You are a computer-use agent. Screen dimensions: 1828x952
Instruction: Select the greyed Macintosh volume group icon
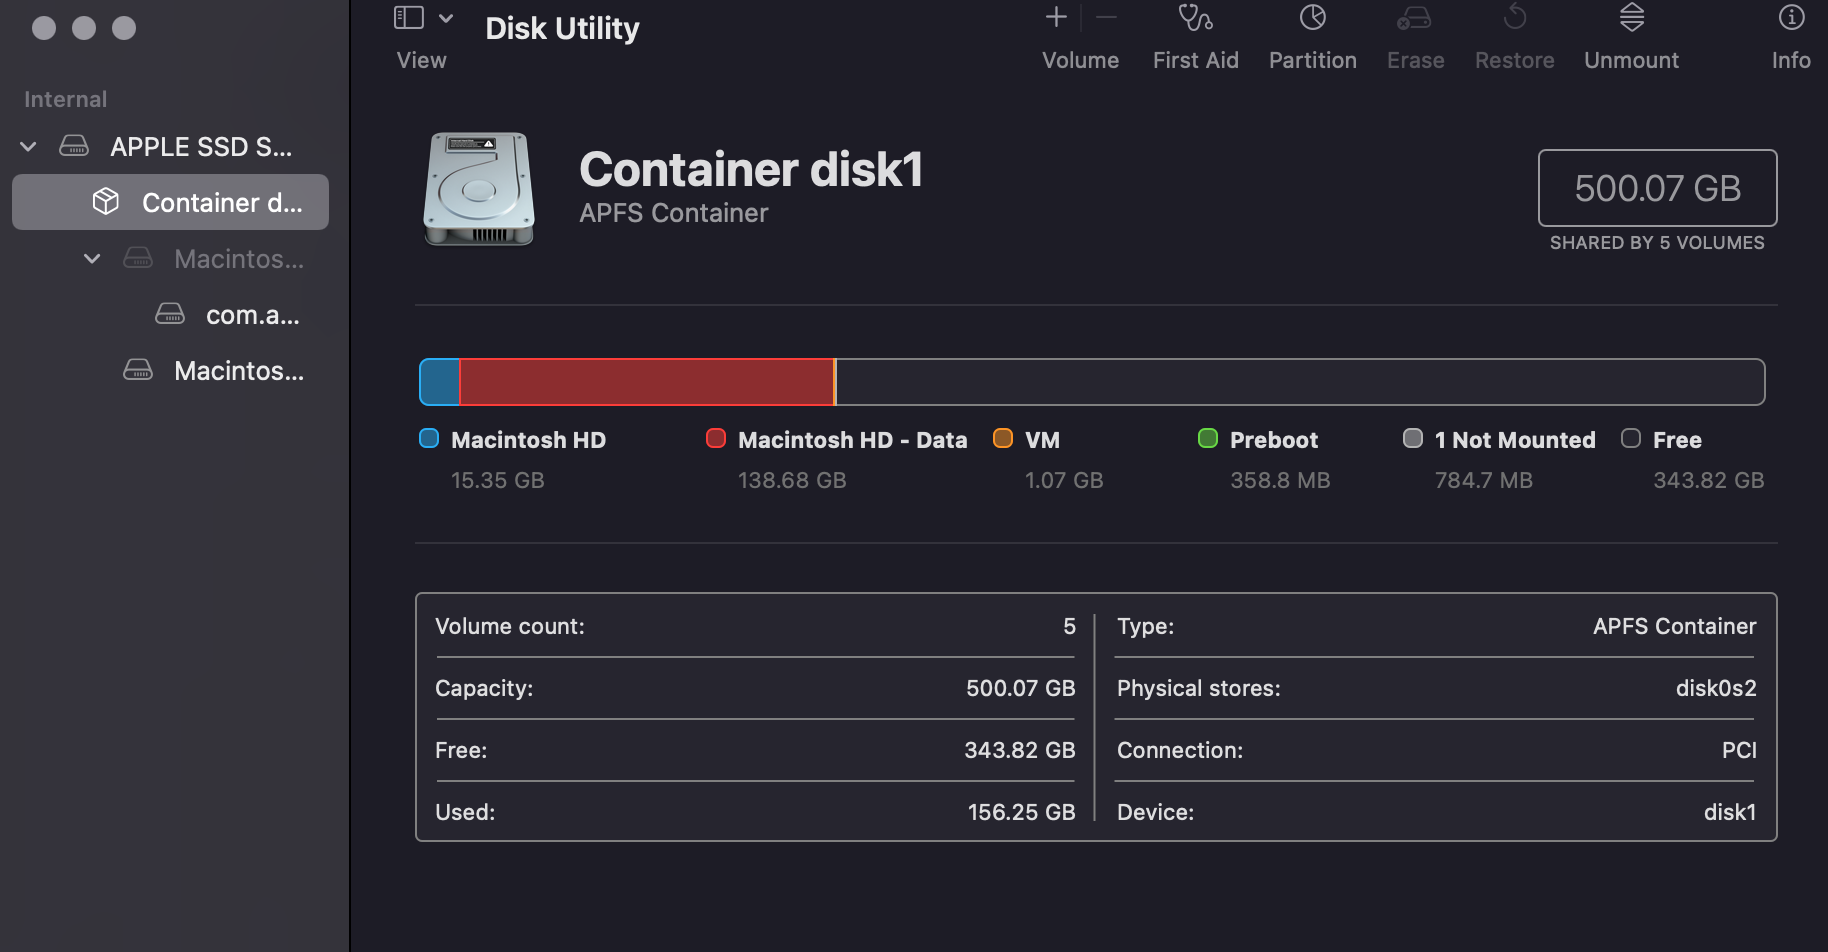tap(138, 258)
